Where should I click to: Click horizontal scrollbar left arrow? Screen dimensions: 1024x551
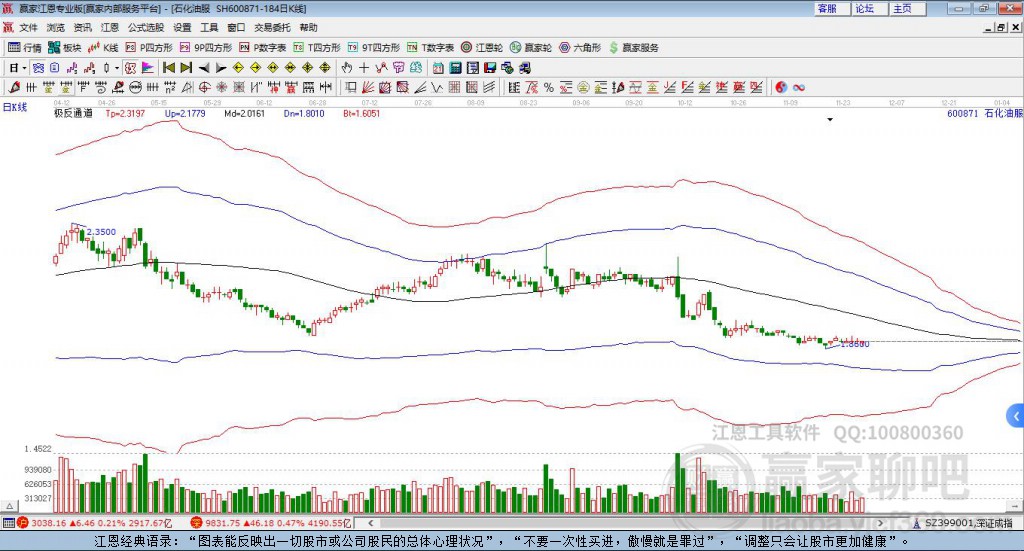370,523
